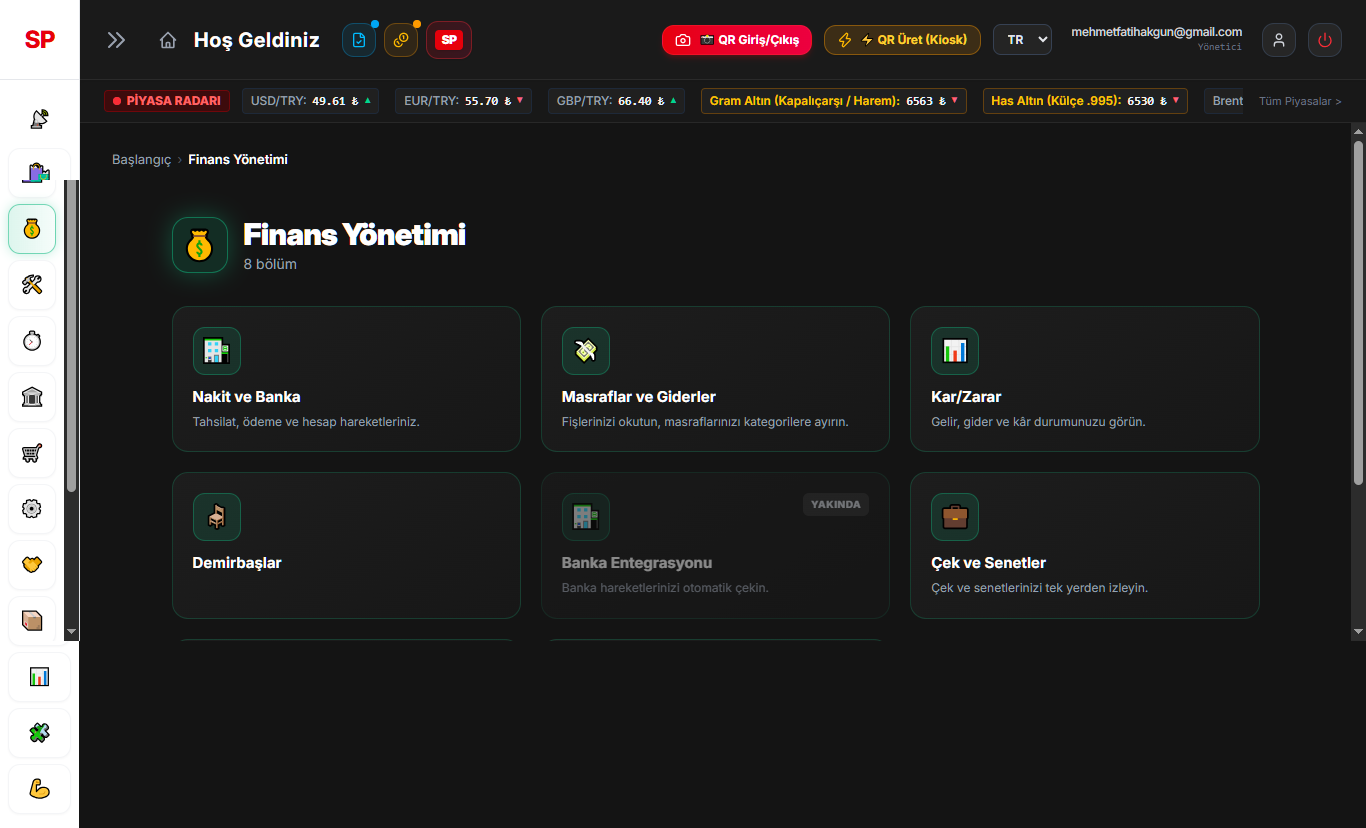
Task: Click the main page scrollbar down arrow
Action: point(1358,632)
